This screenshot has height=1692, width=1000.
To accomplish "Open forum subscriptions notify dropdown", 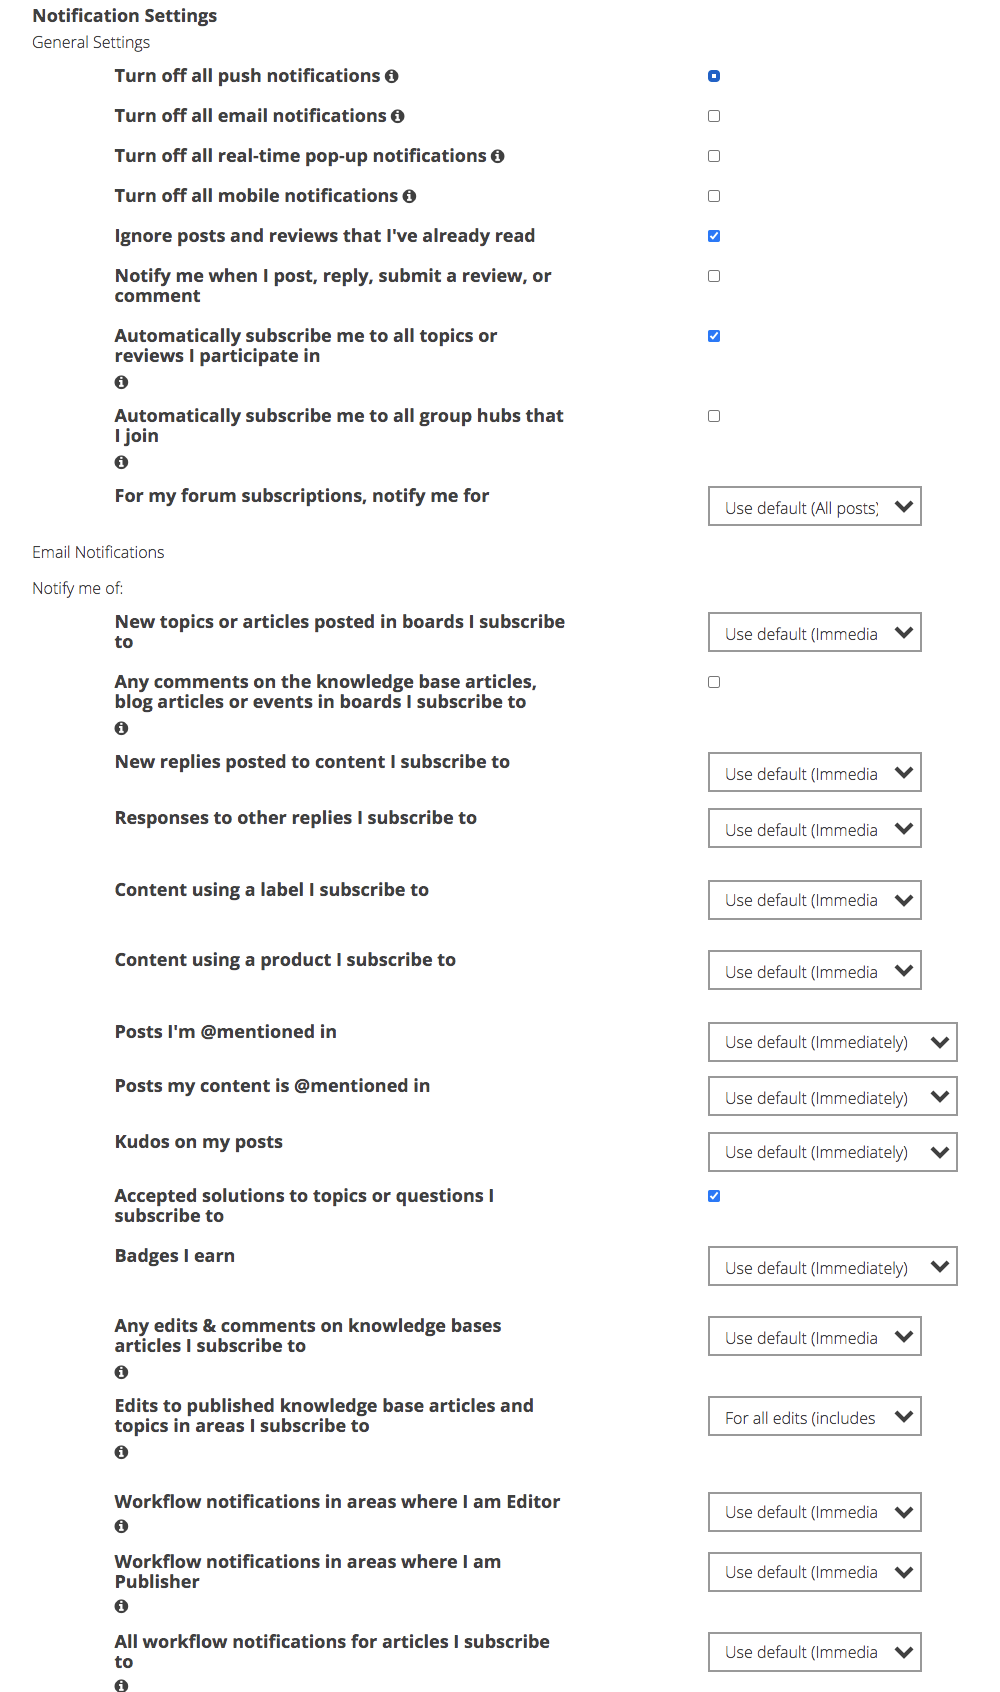I will (815, 507).
